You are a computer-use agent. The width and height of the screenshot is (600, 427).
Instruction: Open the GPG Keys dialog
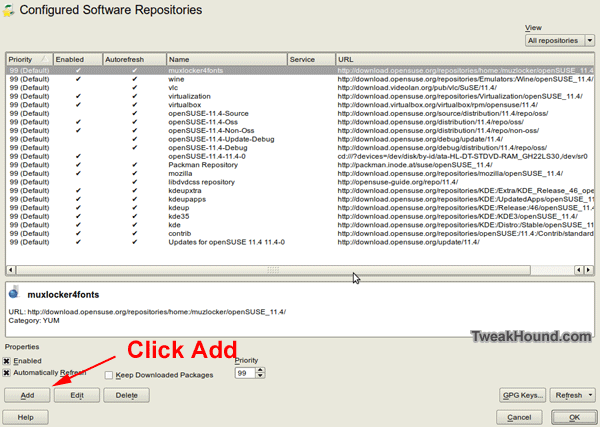pos(523,396)
